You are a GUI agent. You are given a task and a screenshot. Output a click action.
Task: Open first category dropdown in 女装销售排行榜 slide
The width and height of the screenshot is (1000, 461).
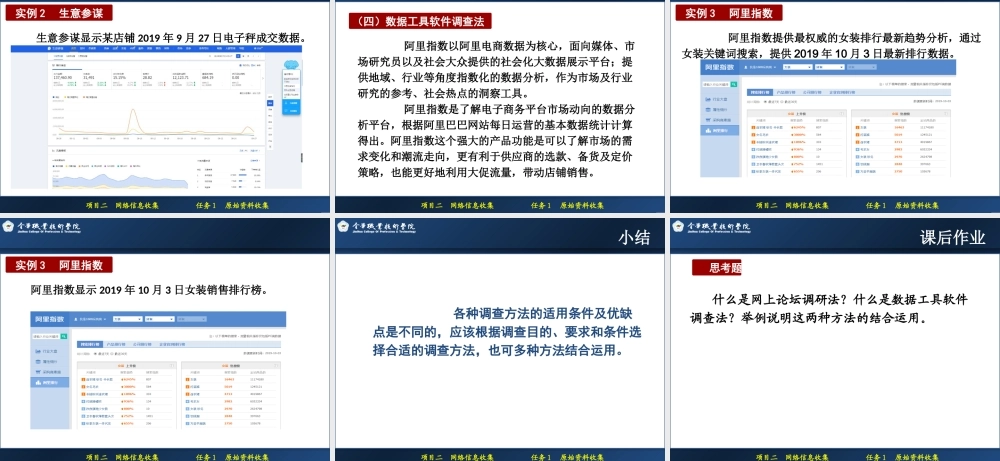(x=128, y=319)
